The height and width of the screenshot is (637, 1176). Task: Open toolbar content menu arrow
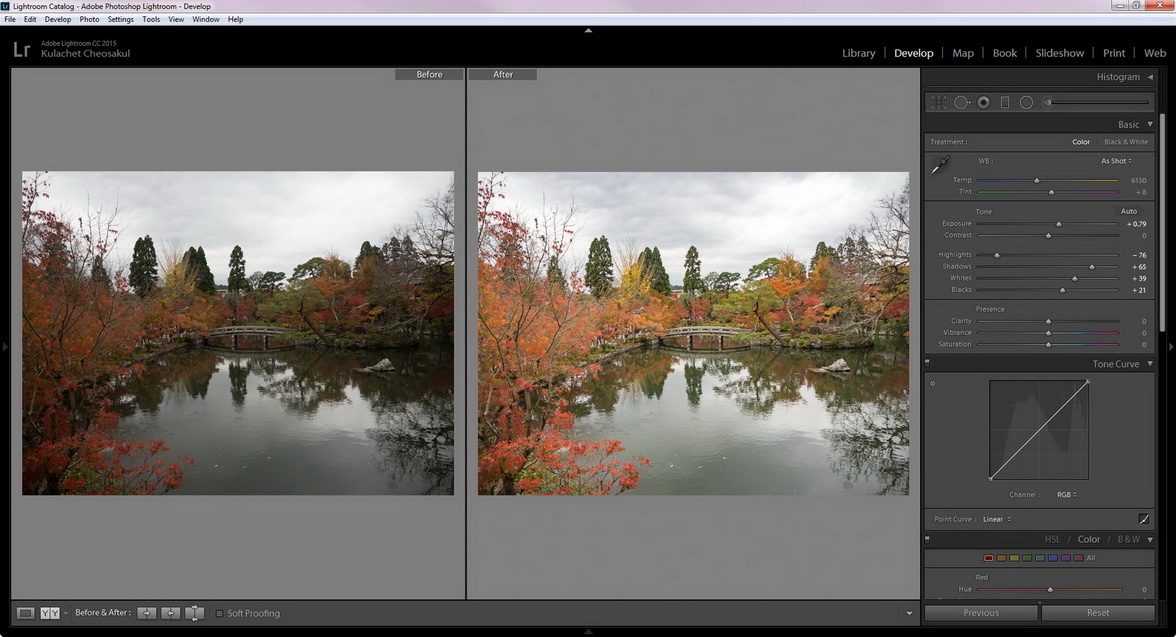[909, 613]
